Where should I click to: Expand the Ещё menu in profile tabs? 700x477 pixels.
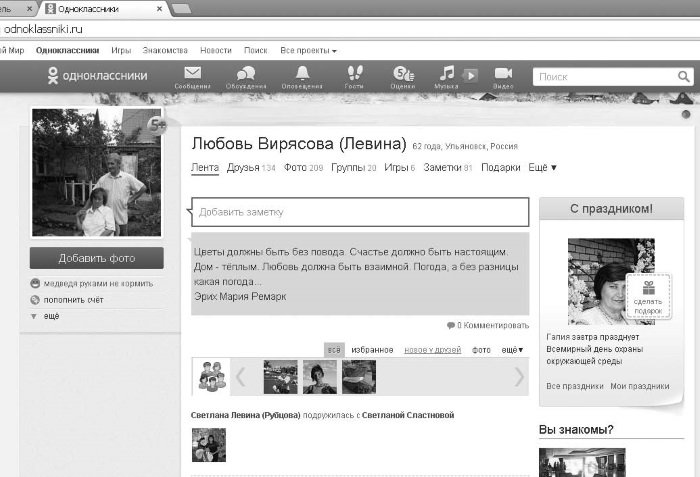tap(543, 167)
